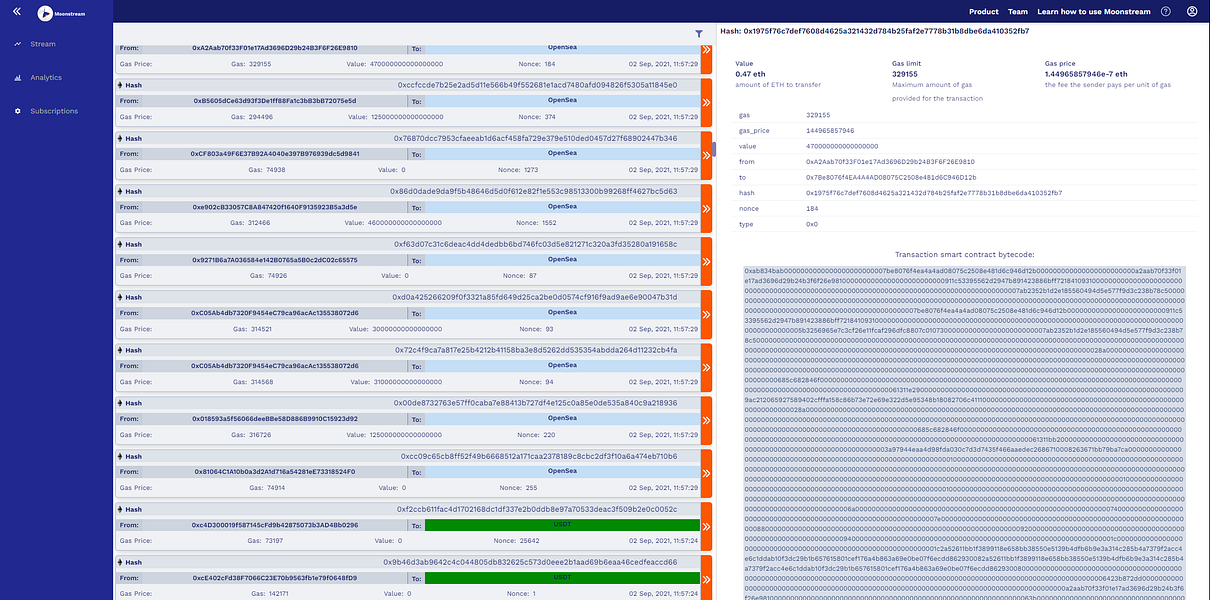Click Ethereum icon beside hash 0xd0a425266209…
This screenshot has width=1210, height=600.
[121, 297]
